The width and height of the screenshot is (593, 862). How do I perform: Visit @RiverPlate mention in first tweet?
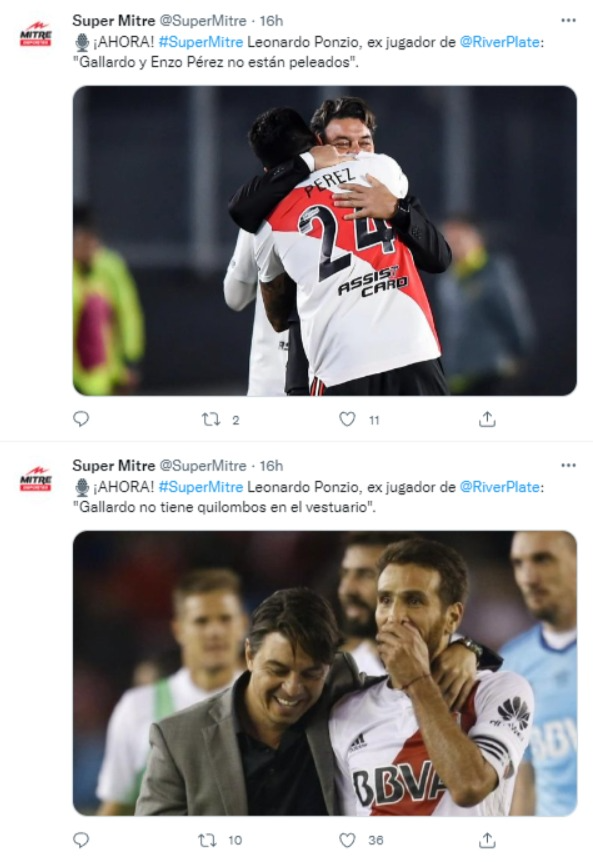(499, 42)
